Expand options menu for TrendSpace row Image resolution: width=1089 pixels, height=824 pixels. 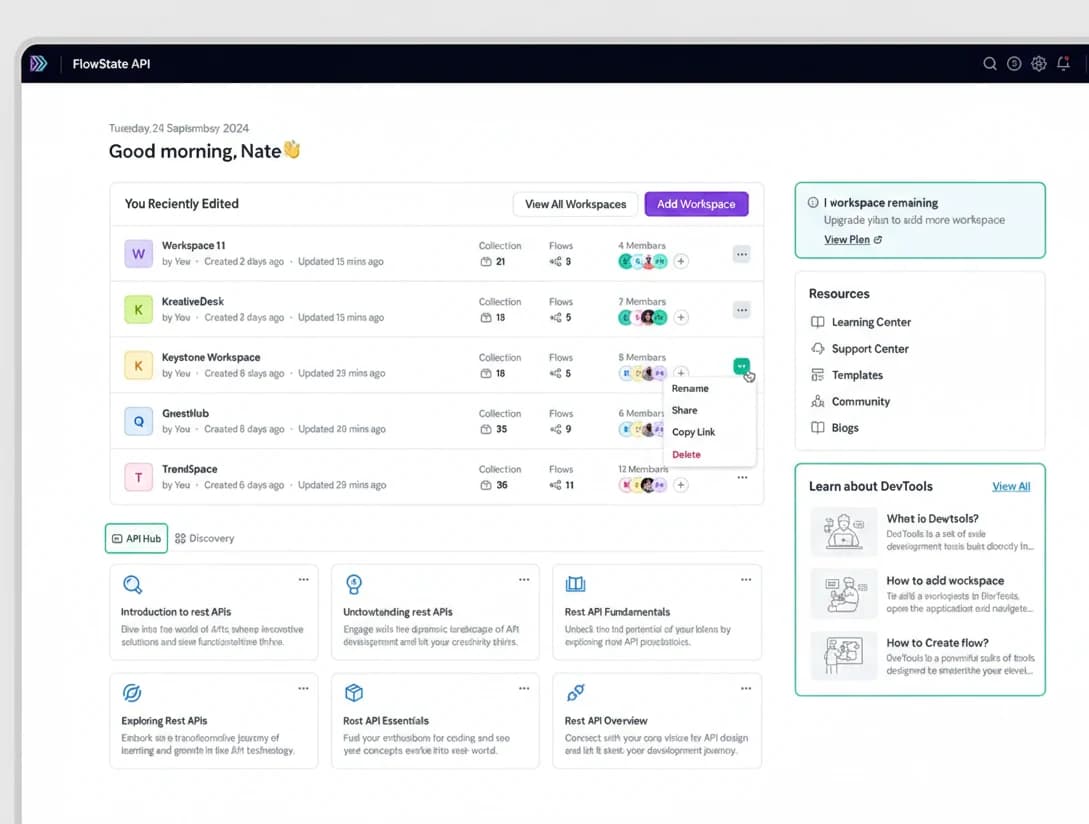742,478
